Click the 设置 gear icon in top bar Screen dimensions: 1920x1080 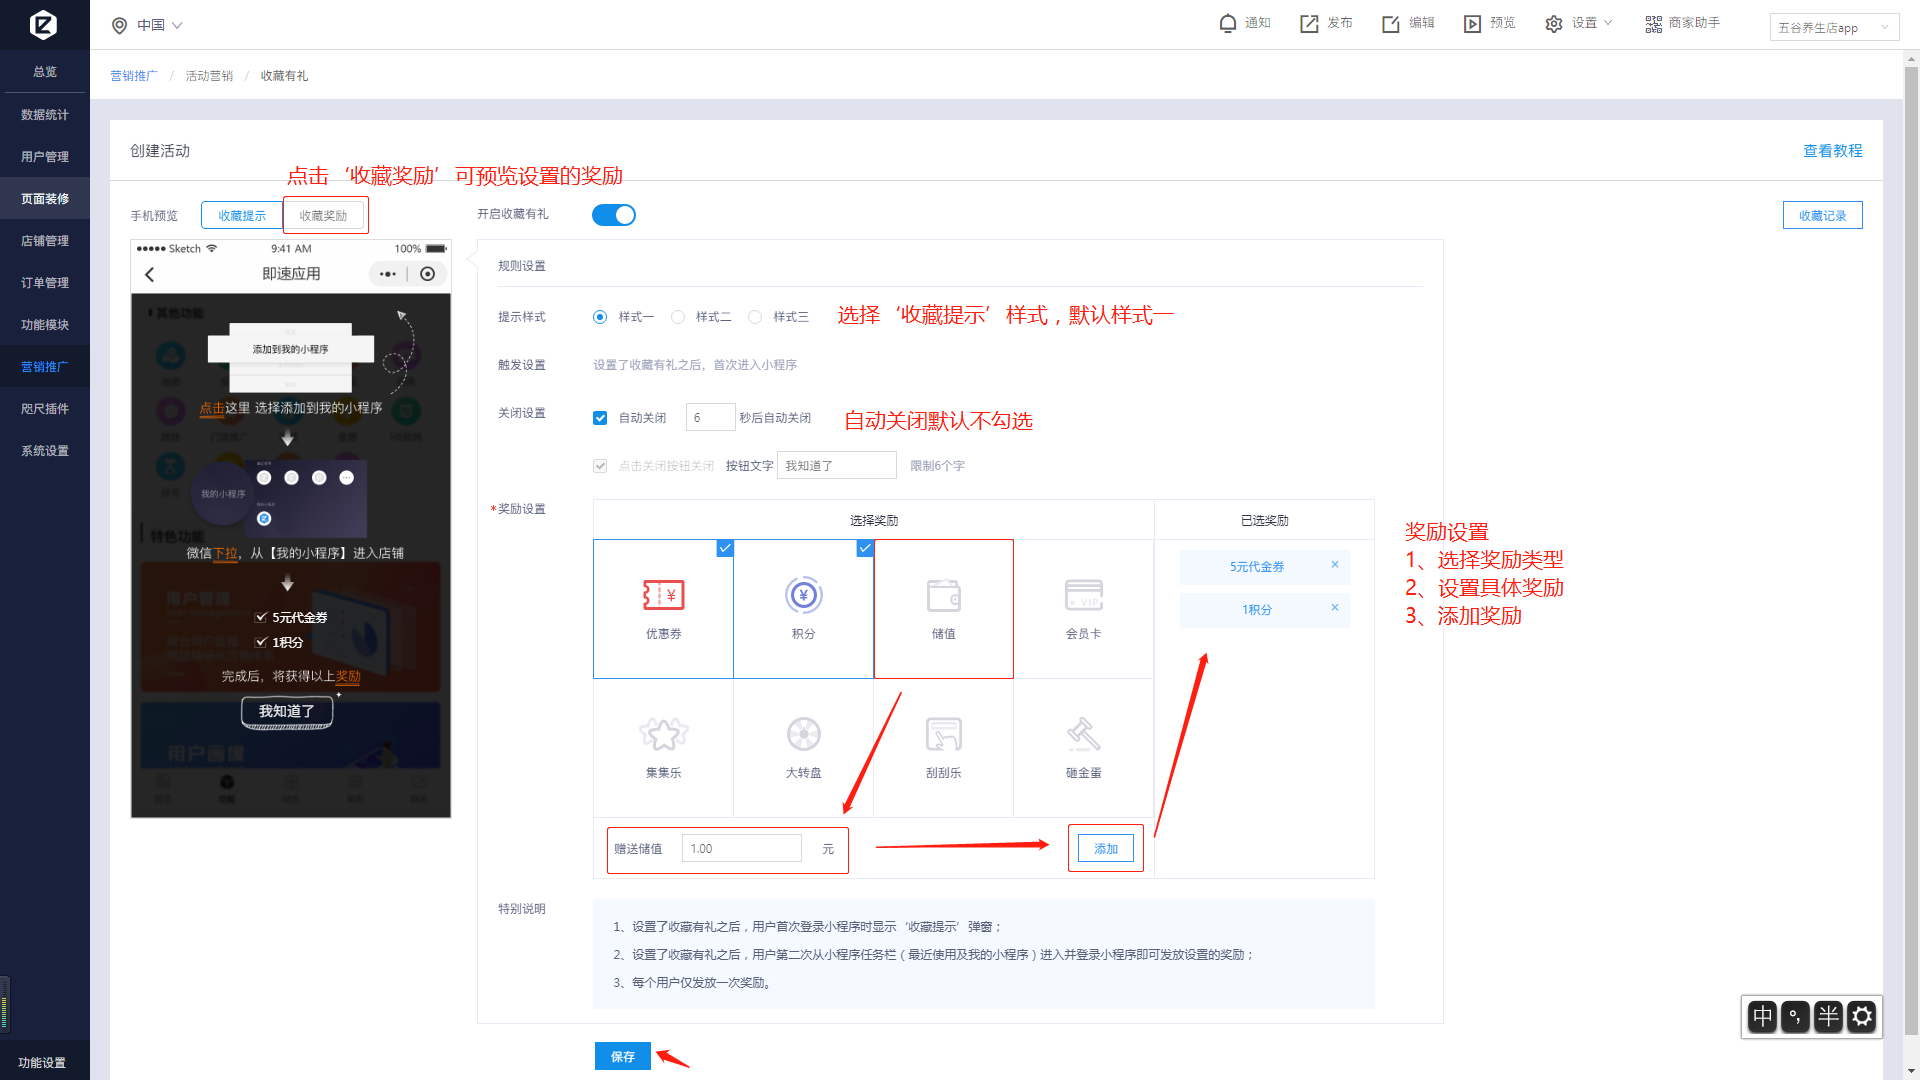coord(1553,23)
